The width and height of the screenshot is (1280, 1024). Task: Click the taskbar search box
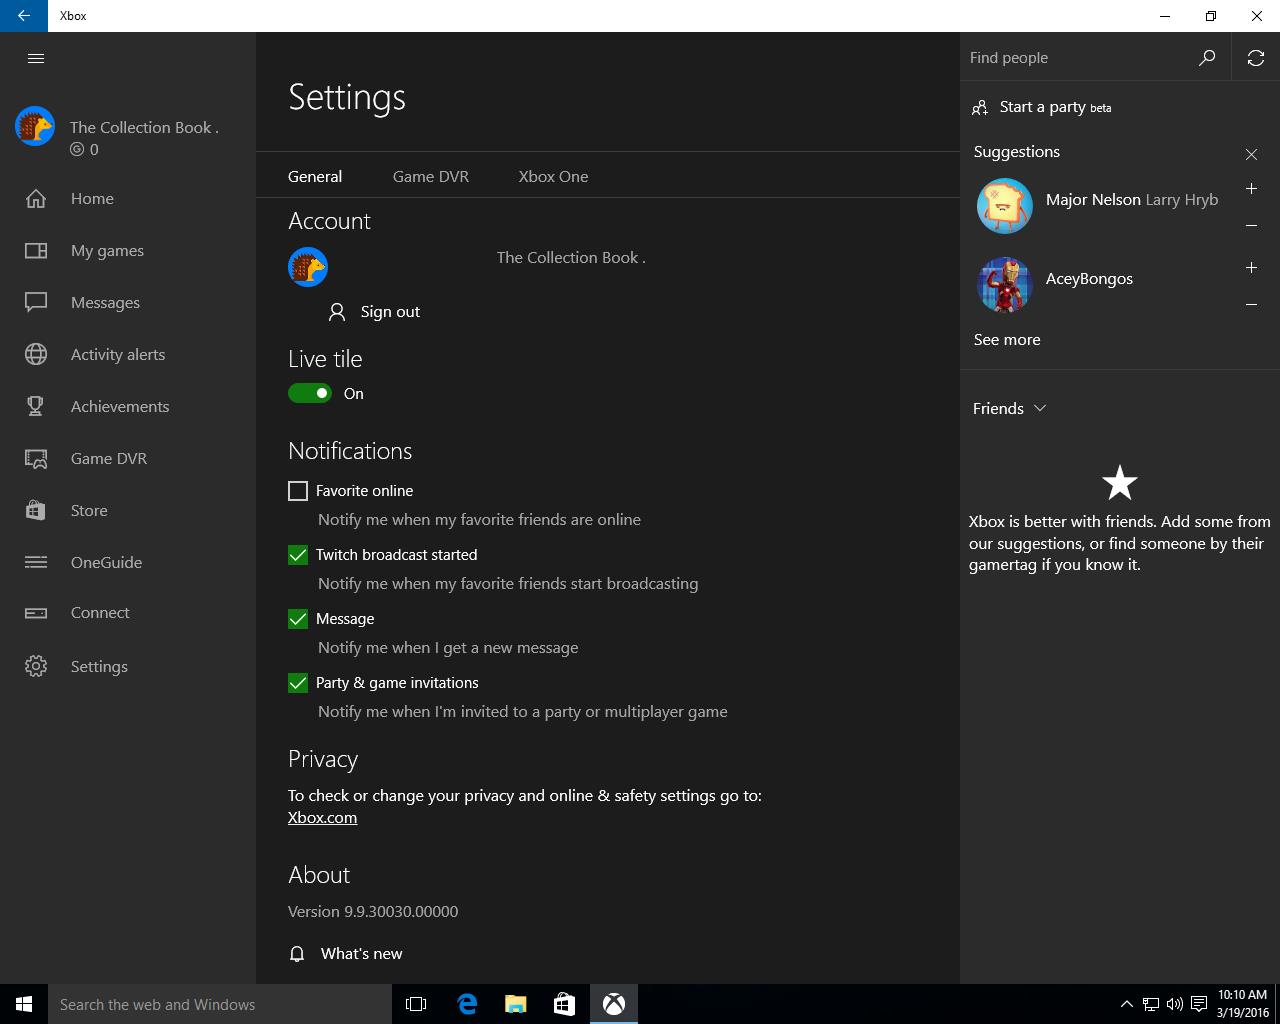[x=220, y=1004]
